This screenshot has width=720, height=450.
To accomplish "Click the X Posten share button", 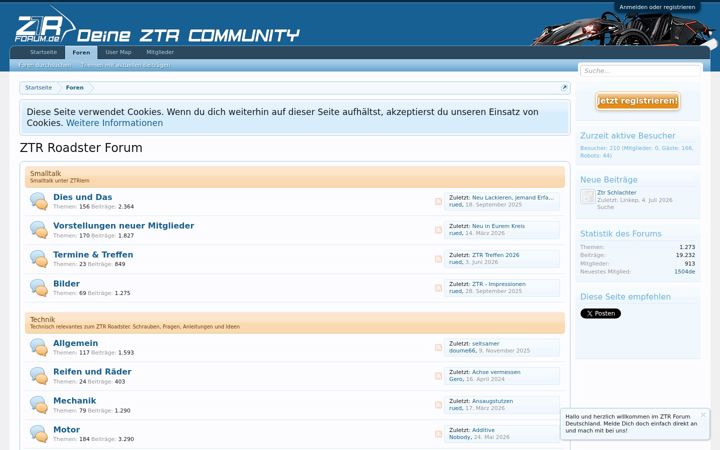I will [x=601, y=314].
